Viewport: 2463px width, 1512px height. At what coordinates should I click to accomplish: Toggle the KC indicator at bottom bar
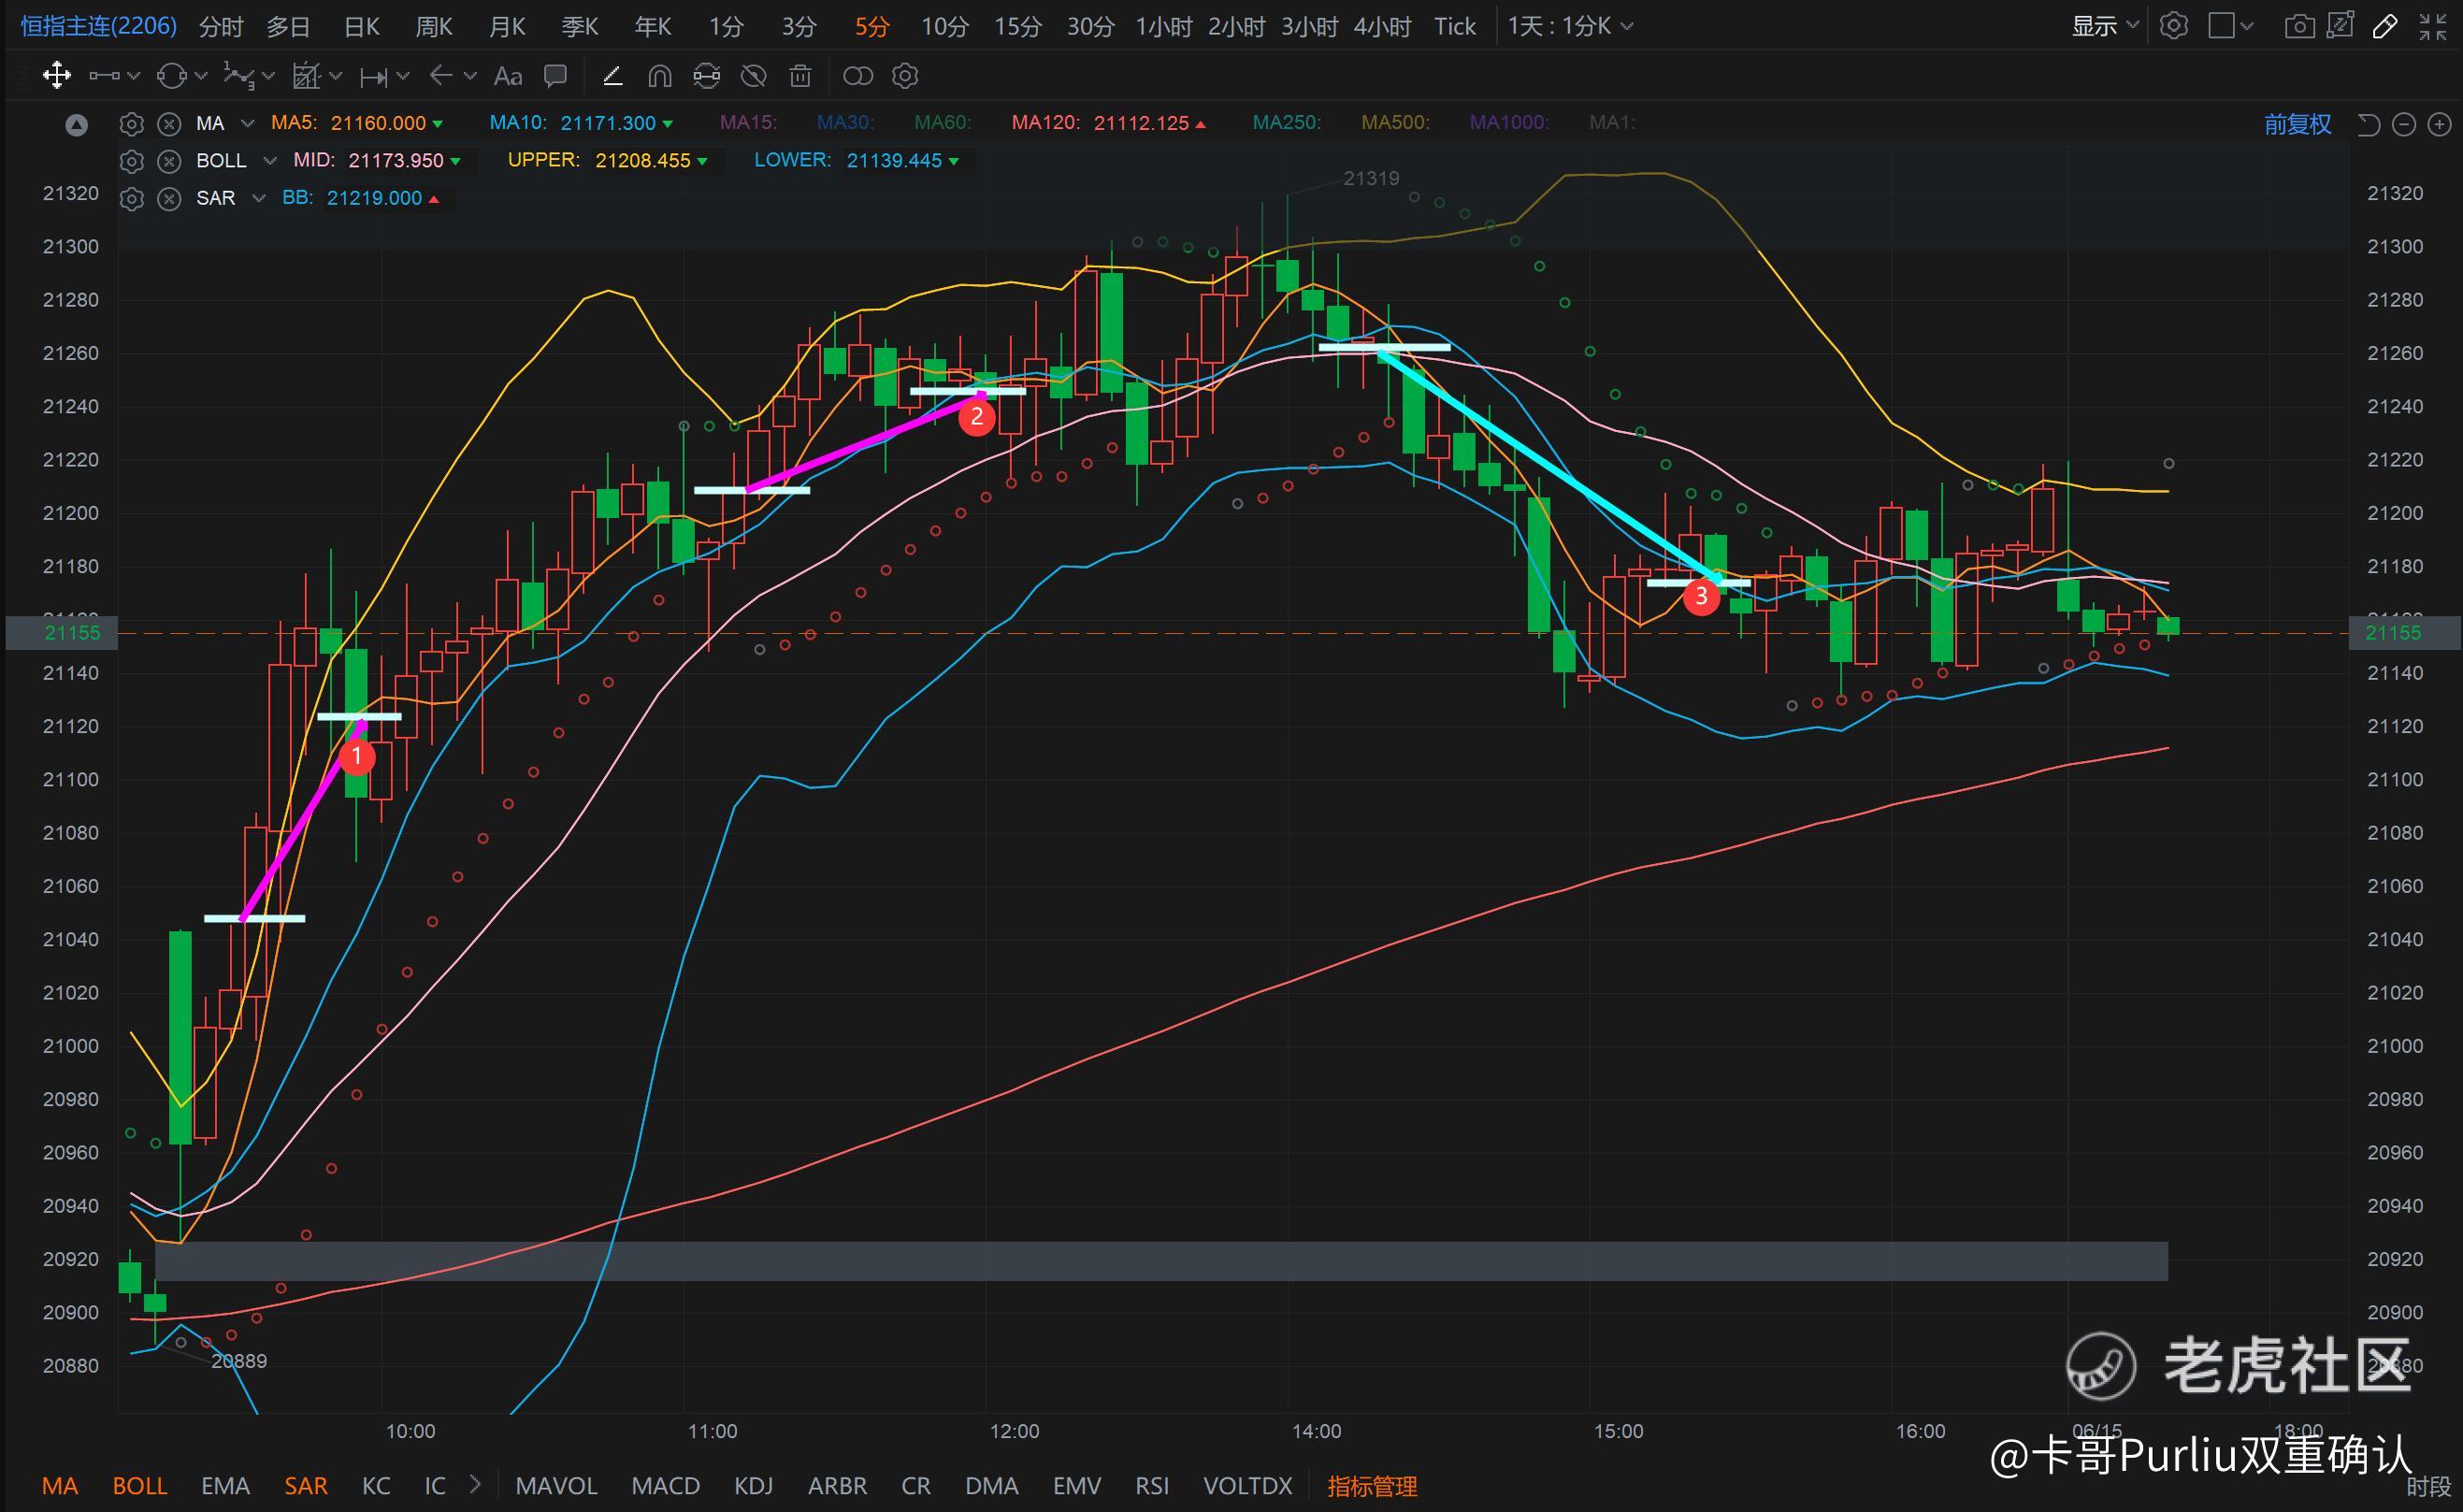376,1486
